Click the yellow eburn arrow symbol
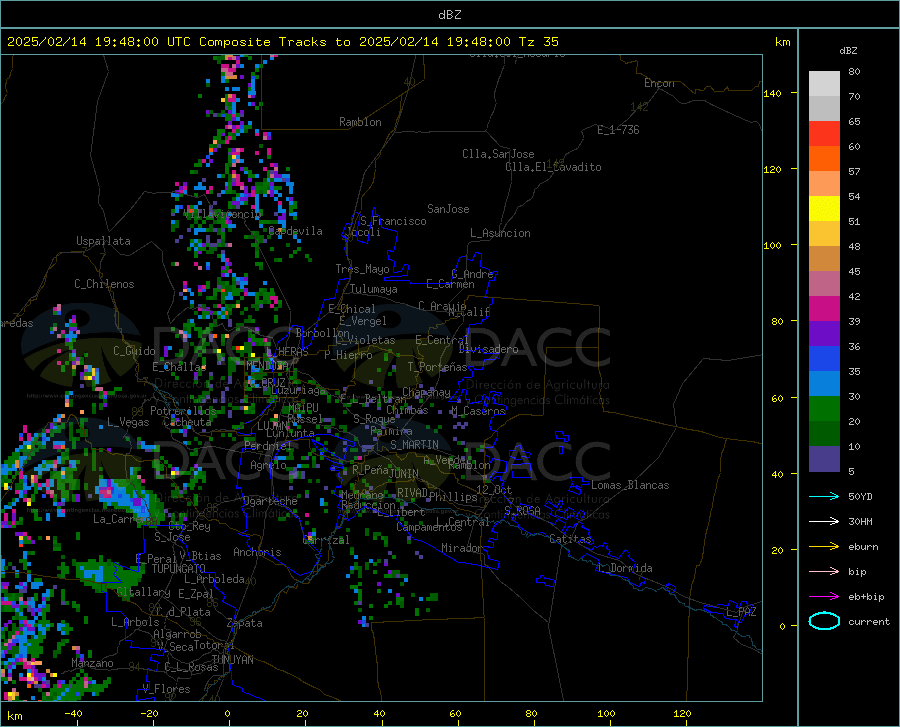This screenshot has width=900, height=727. [824, 546]
